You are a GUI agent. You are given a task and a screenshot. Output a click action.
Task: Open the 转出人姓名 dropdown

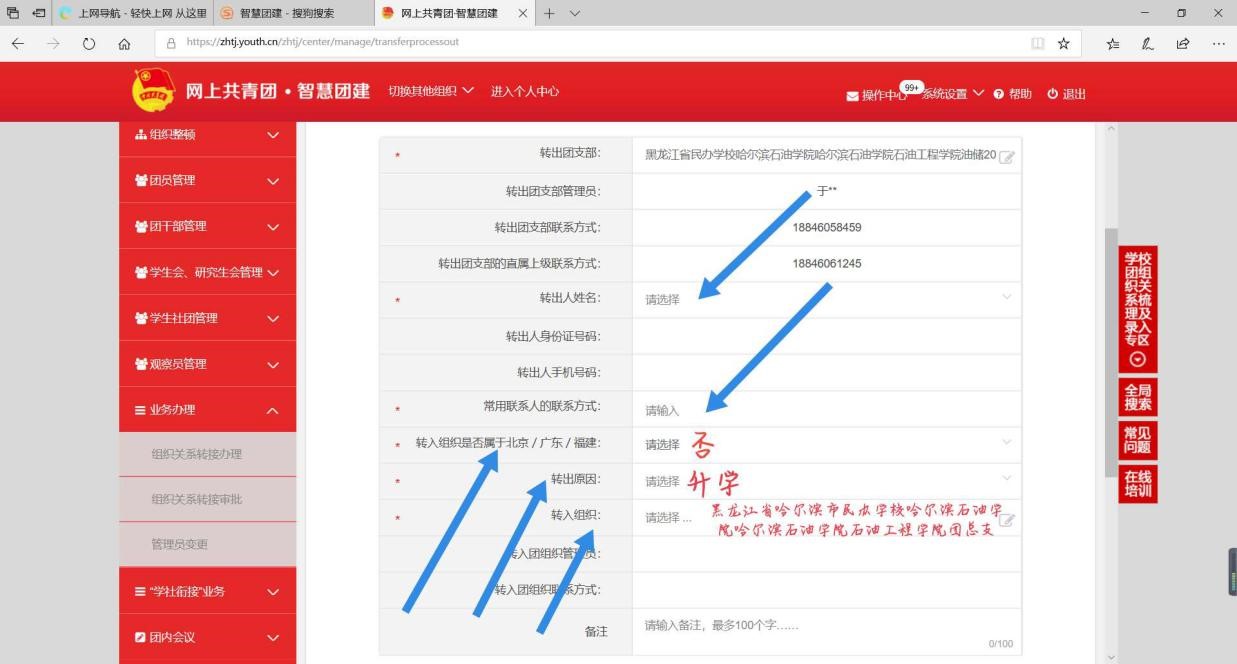tap(826, 299)
